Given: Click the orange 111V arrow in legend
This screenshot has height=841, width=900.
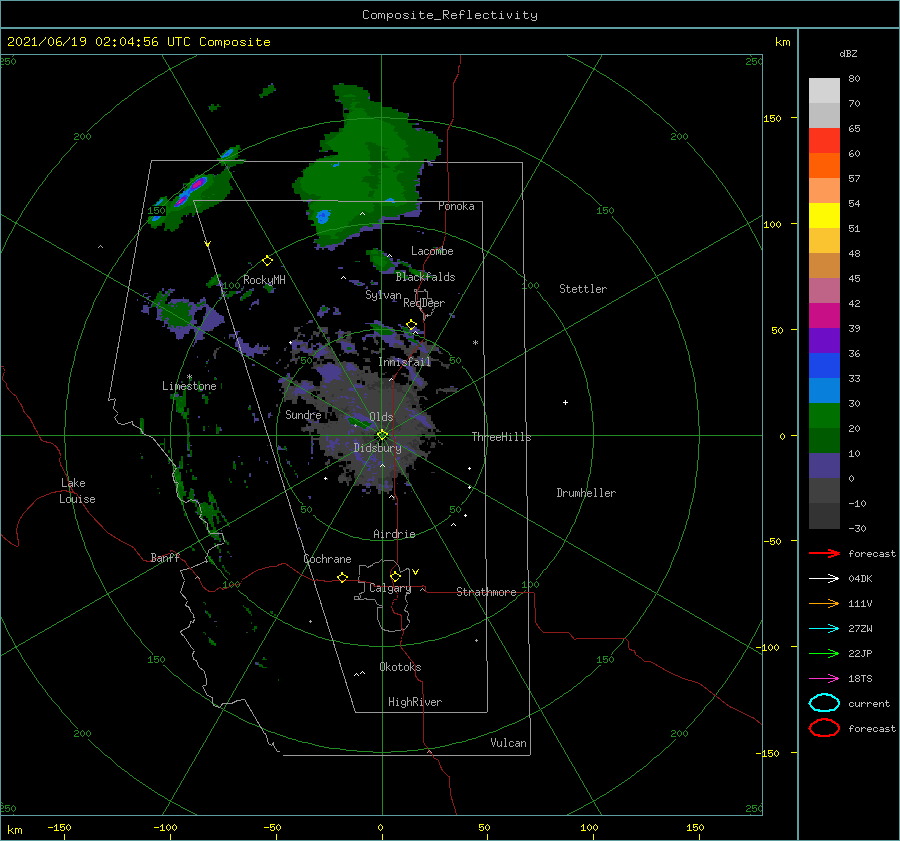Looking at the screenshot, I should 824,603.
